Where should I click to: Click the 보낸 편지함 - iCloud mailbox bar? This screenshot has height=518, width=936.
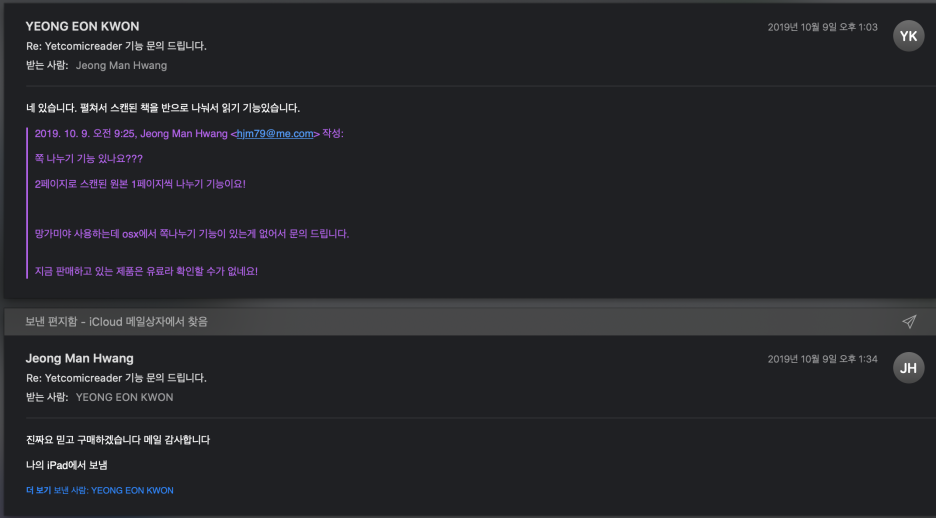click(x=116, y=321)
